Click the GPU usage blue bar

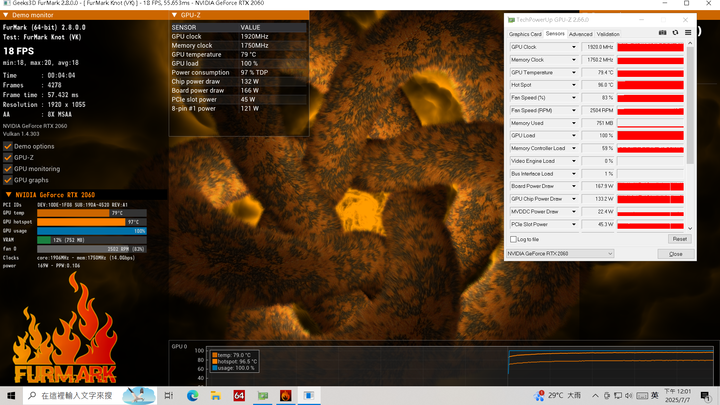pyautogui.click(x=92, y=231)
